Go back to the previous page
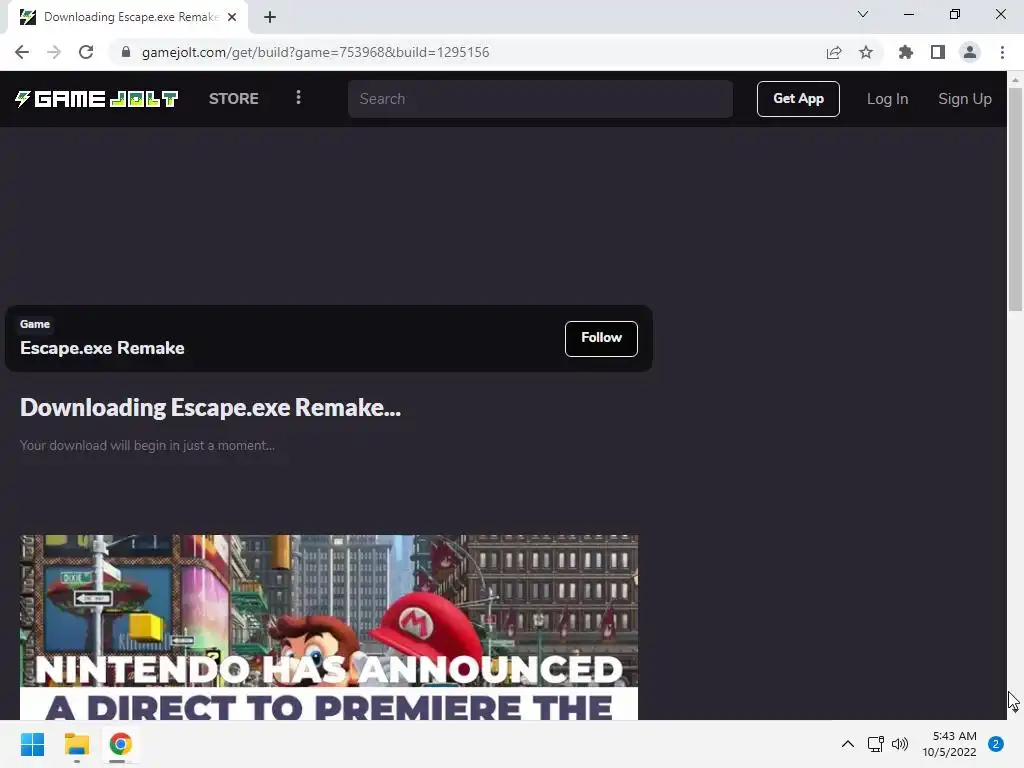 pos(22,52)
